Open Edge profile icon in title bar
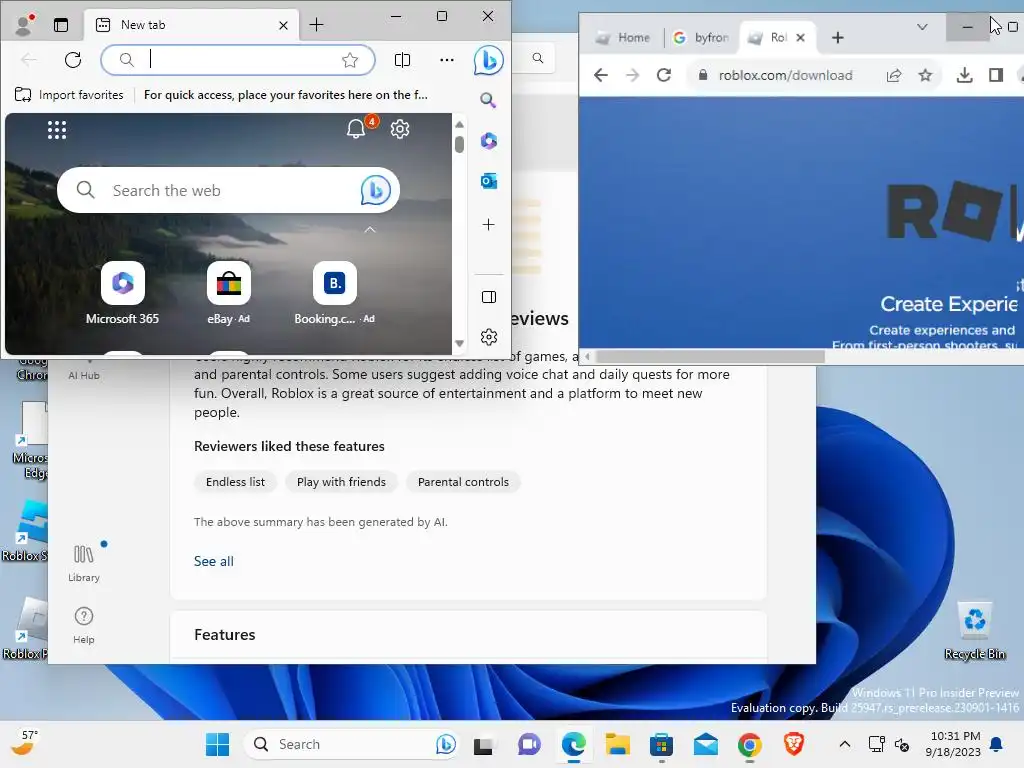1024x768 pixels. pos(25,25)
